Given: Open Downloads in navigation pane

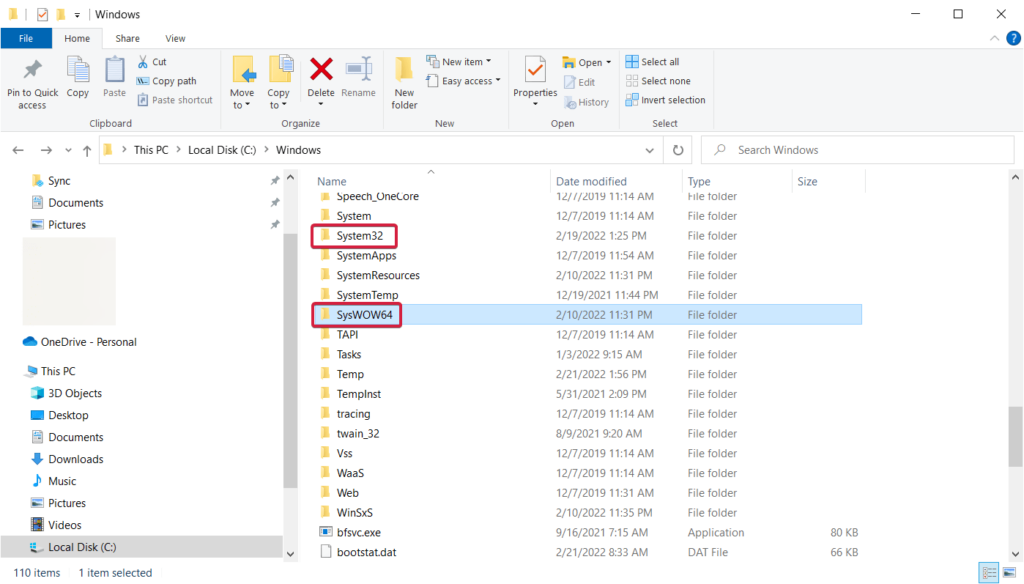Looking at the screenshot, I should [x=75, y=459].
